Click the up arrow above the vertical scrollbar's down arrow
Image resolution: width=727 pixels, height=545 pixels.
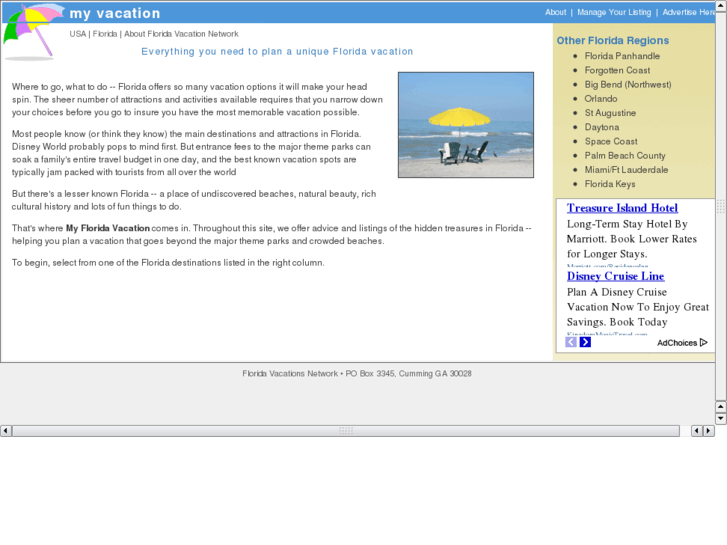(721, 407)
